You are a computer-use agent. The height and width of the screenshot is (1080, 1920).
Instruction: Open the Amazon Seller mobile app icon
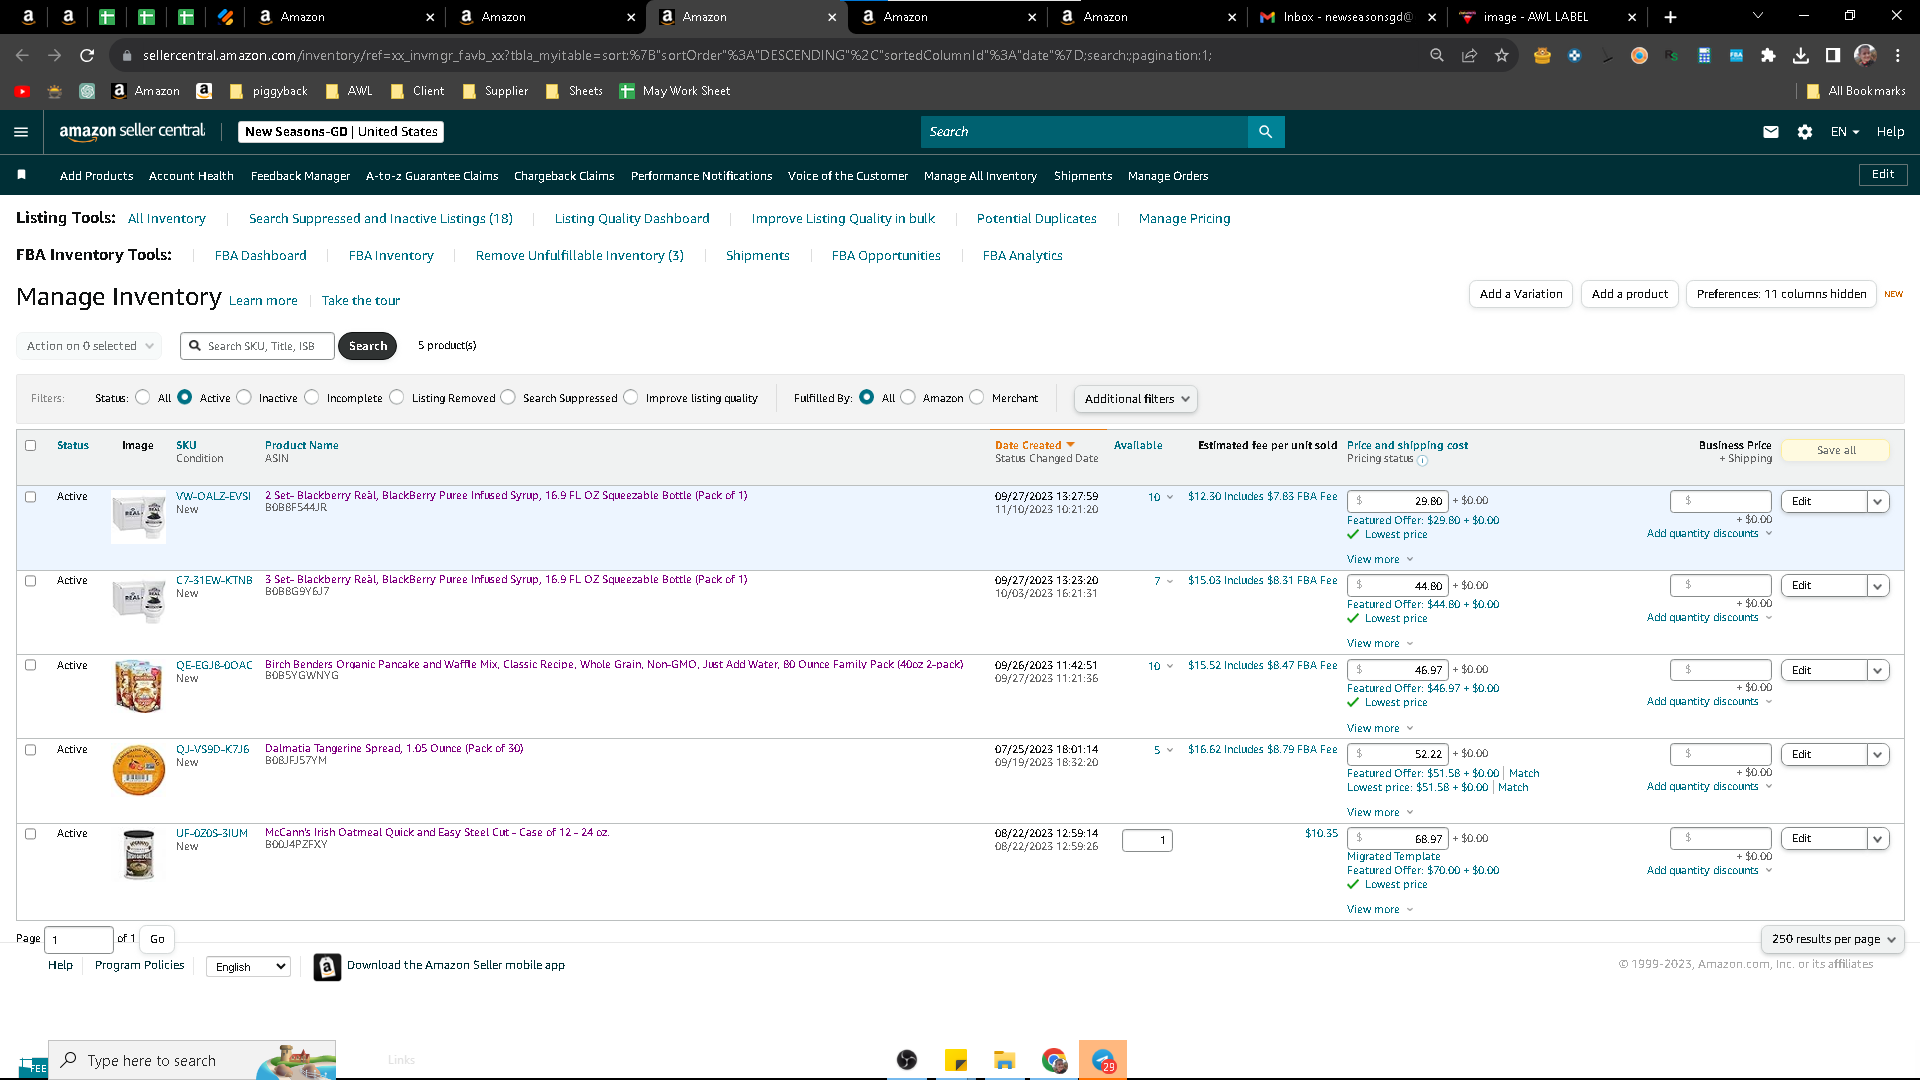click(327, 966)
